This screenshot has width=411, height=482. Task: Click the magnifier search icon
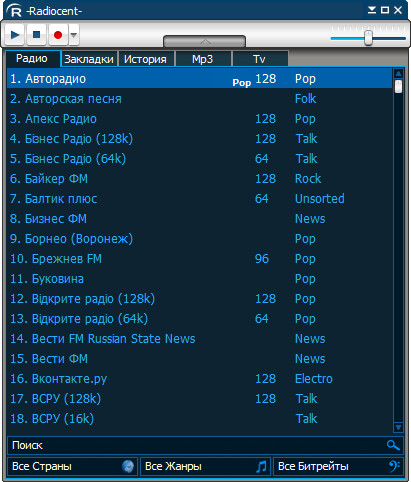click(393, 445)
